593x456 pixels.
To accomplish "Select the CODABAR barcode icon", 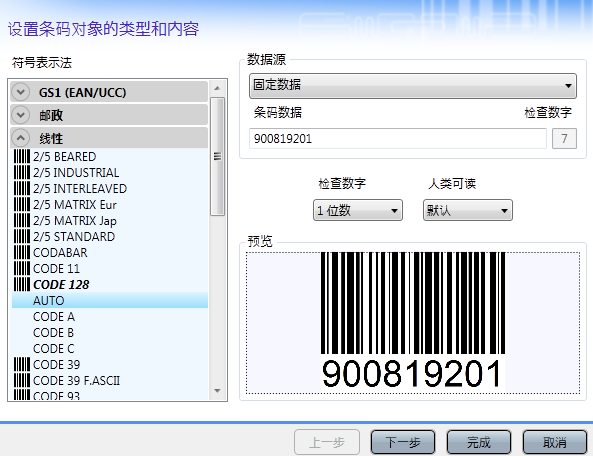I will tap(22, 252).
